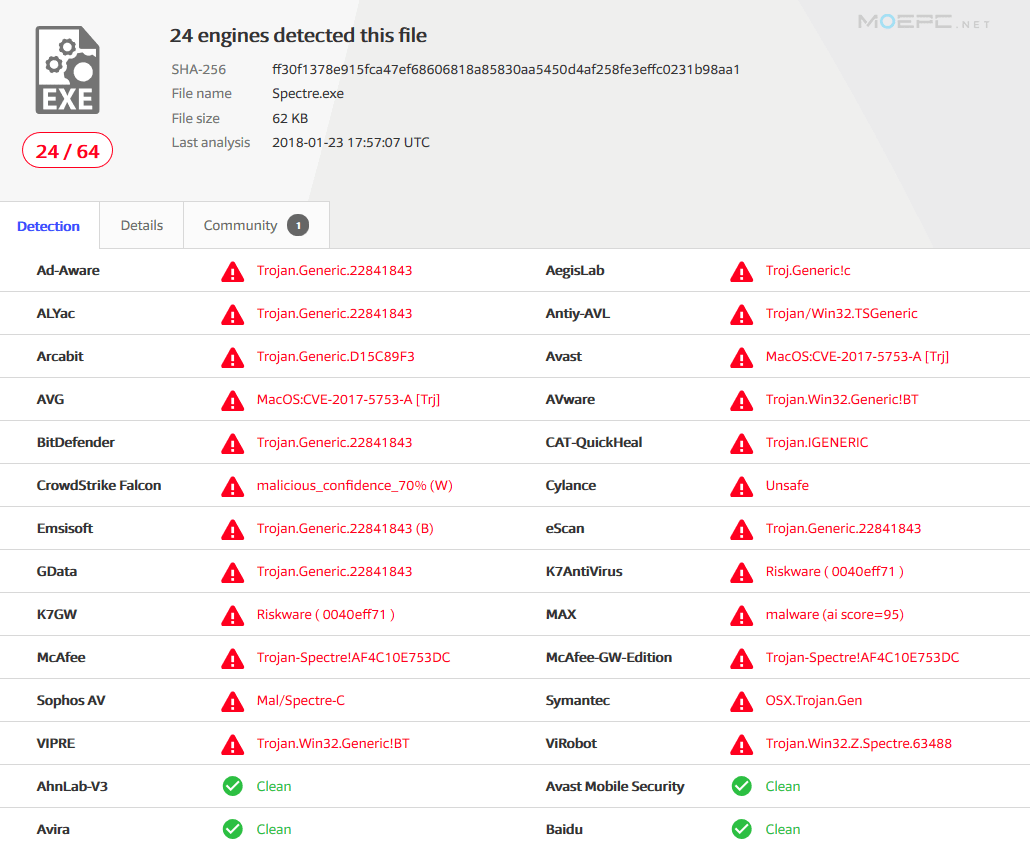Screen dimensions: 1030x847
Task: Click the last analysis timestamp
Action: [x=351, y=143]
